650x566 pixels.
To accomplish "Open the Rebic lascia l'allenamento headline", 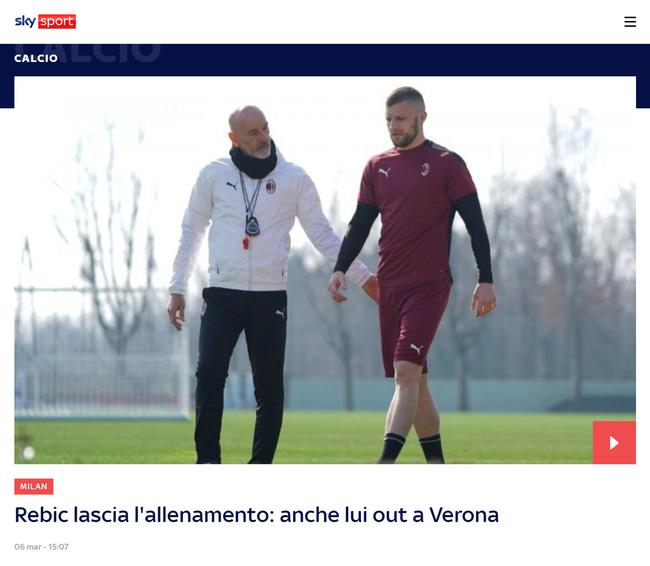I will tap(257, 515).
